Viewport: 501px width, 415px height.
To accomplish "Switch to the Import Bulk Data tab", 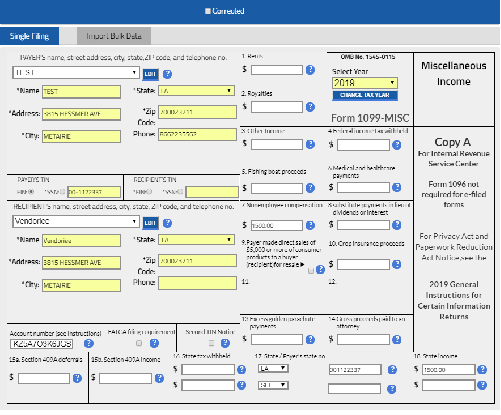I will pyautogui.click(x=114, y=36).
